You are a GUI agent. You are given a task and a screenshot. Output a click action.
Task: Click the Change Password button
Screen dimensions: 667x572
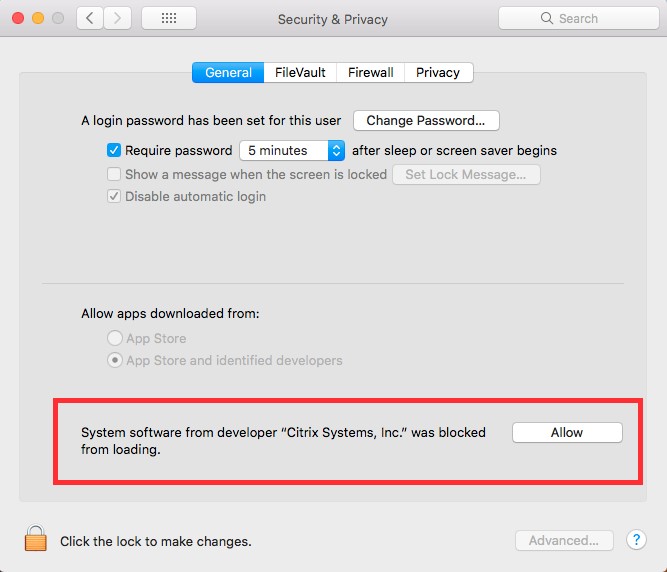click(x=426, y=120)
